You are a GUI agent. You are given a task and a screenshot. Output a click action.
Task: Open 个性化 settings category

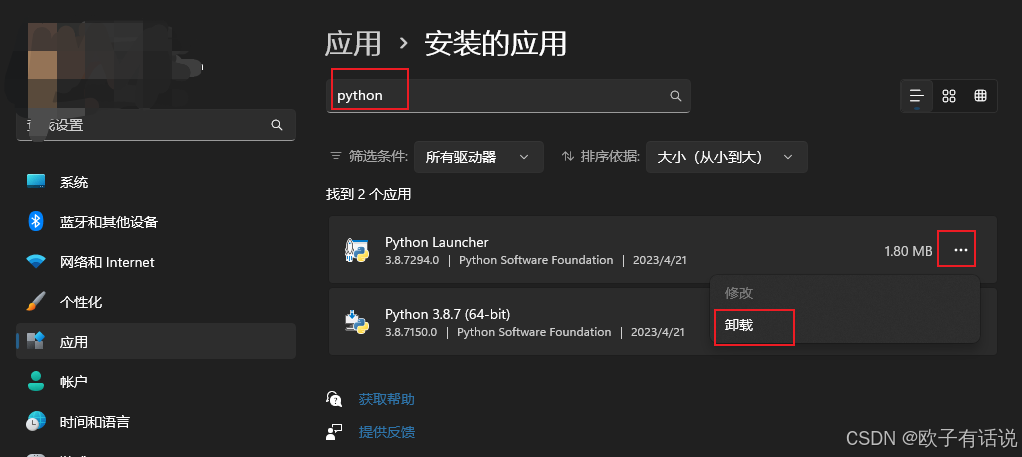[156, 302]
